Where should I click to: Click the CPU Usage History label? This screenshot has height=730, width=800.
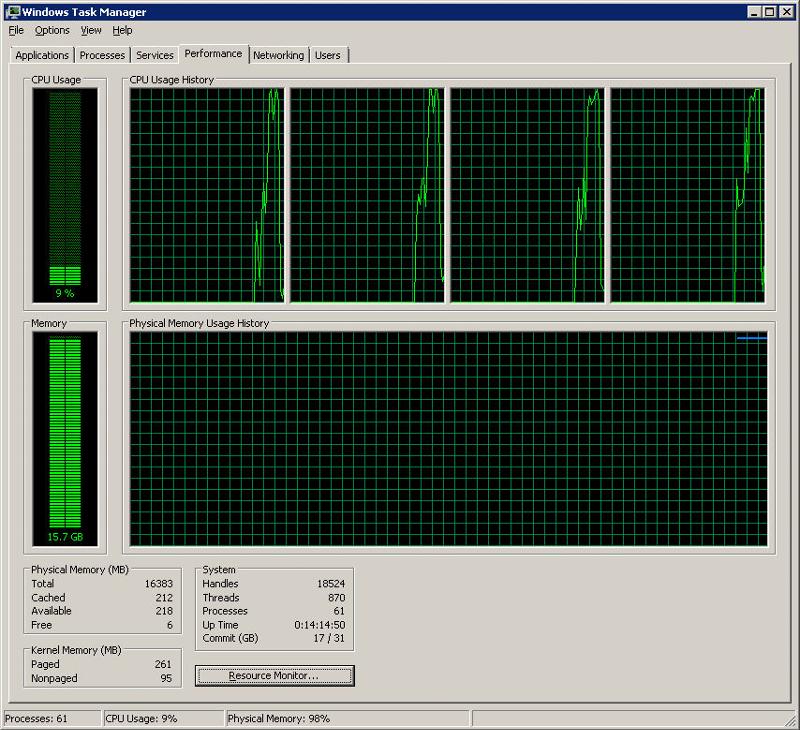(x=171, y=80)
